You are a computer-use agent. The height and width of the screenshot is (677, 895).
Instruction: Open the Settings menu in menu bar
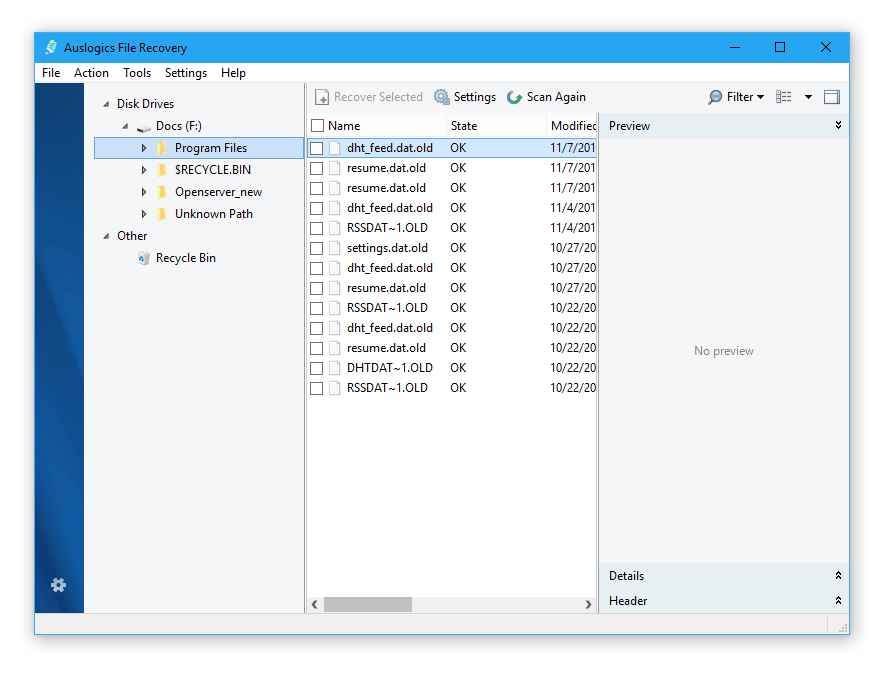click(186, 73)
